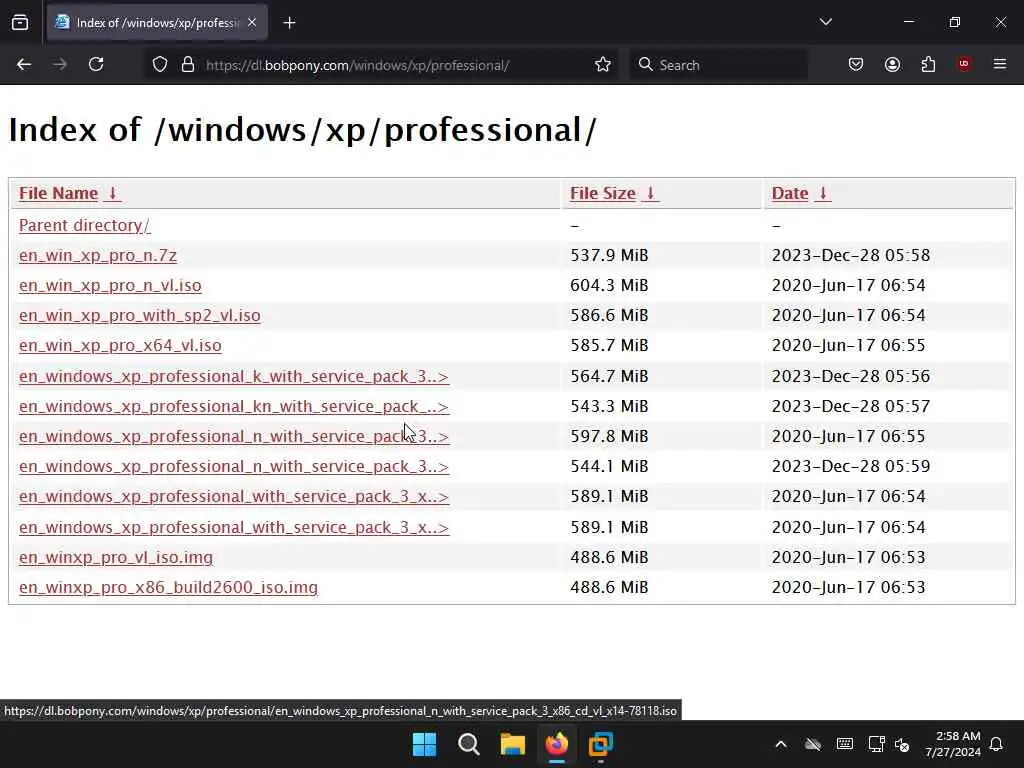Download en_winxp_pro_x86_build2600_iso.img

[168, 587]
